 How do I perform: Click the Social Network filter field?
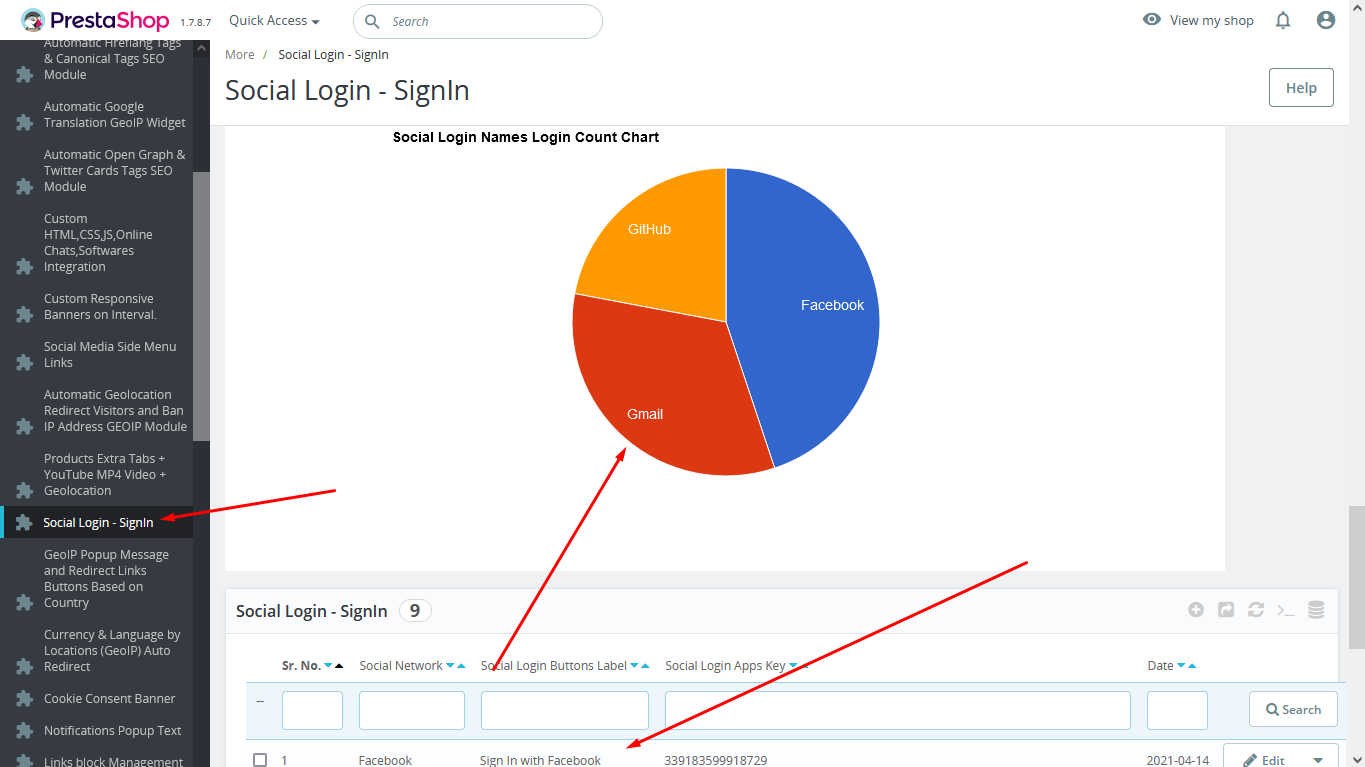pyautogui.click(x=412, y=710)
